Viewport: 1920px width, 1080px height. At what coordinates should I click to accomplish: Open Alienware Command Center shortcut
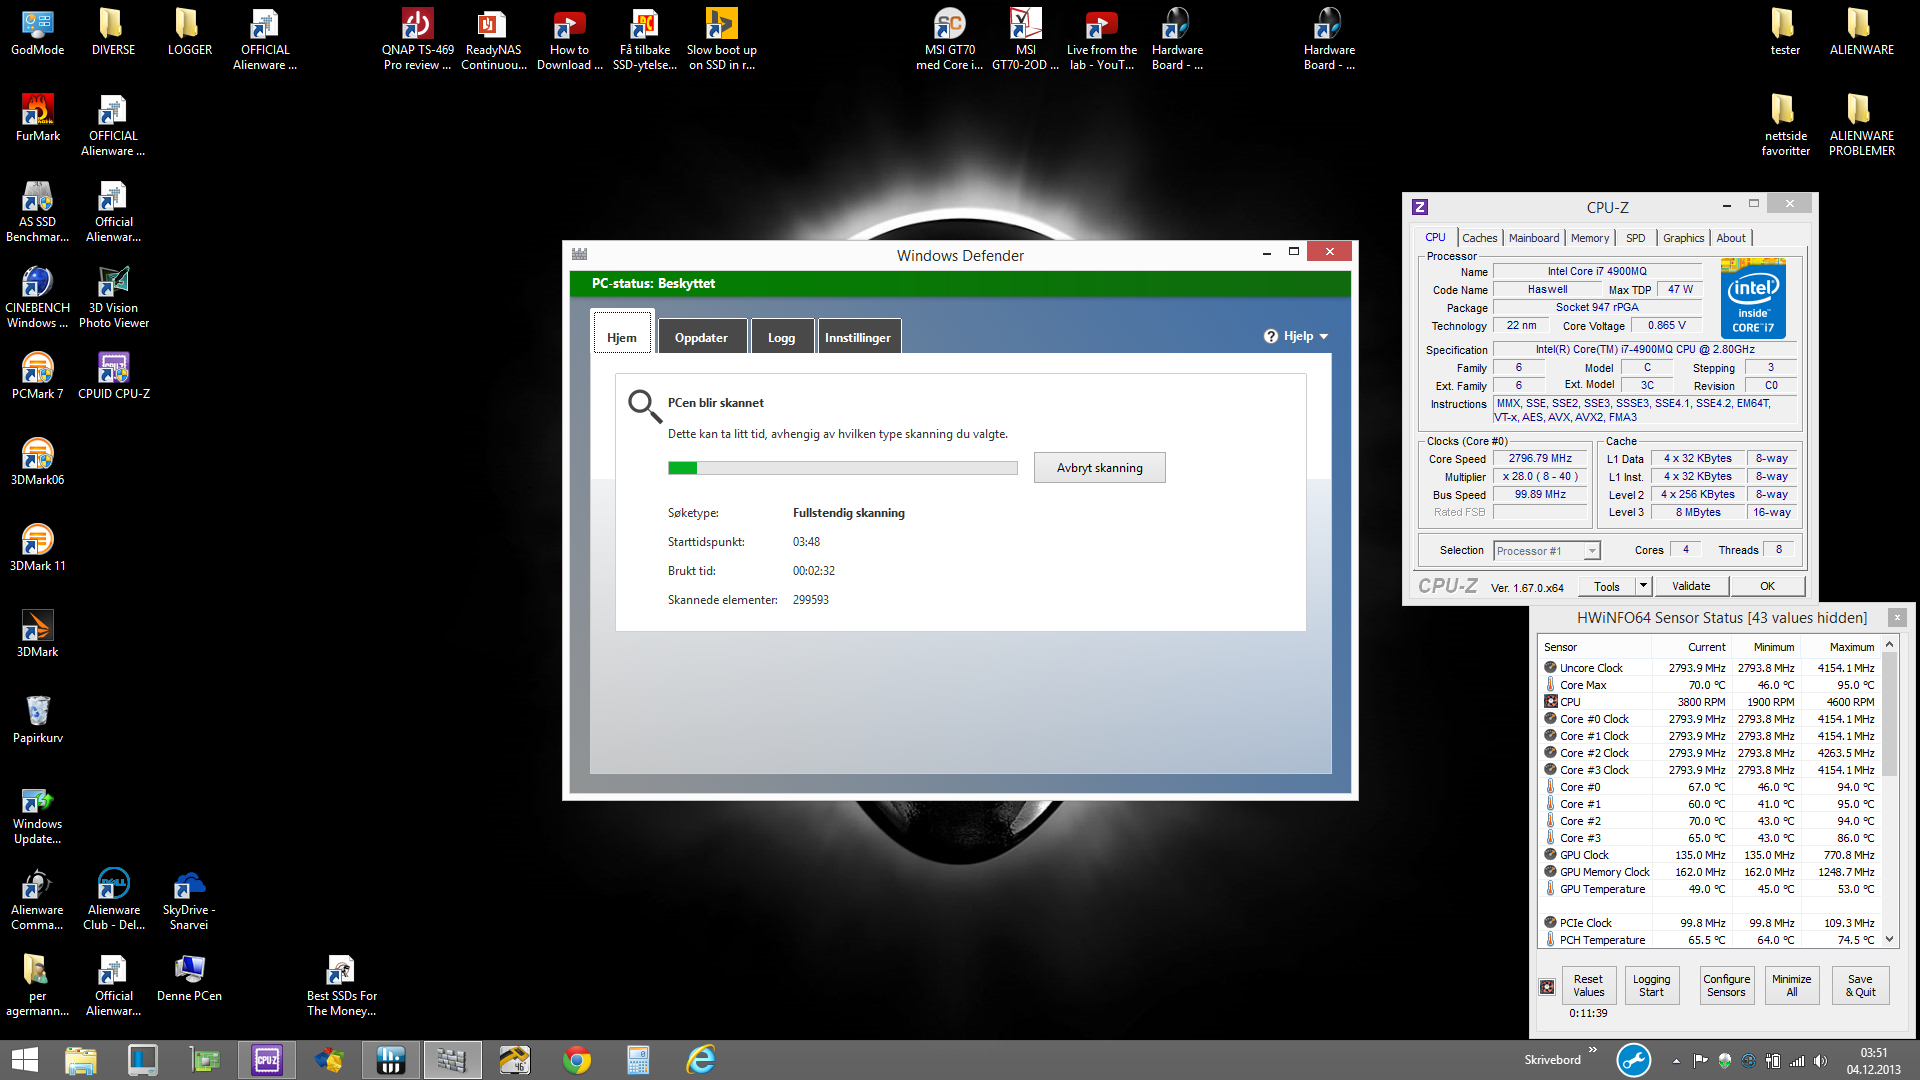[x=38, y=900]
